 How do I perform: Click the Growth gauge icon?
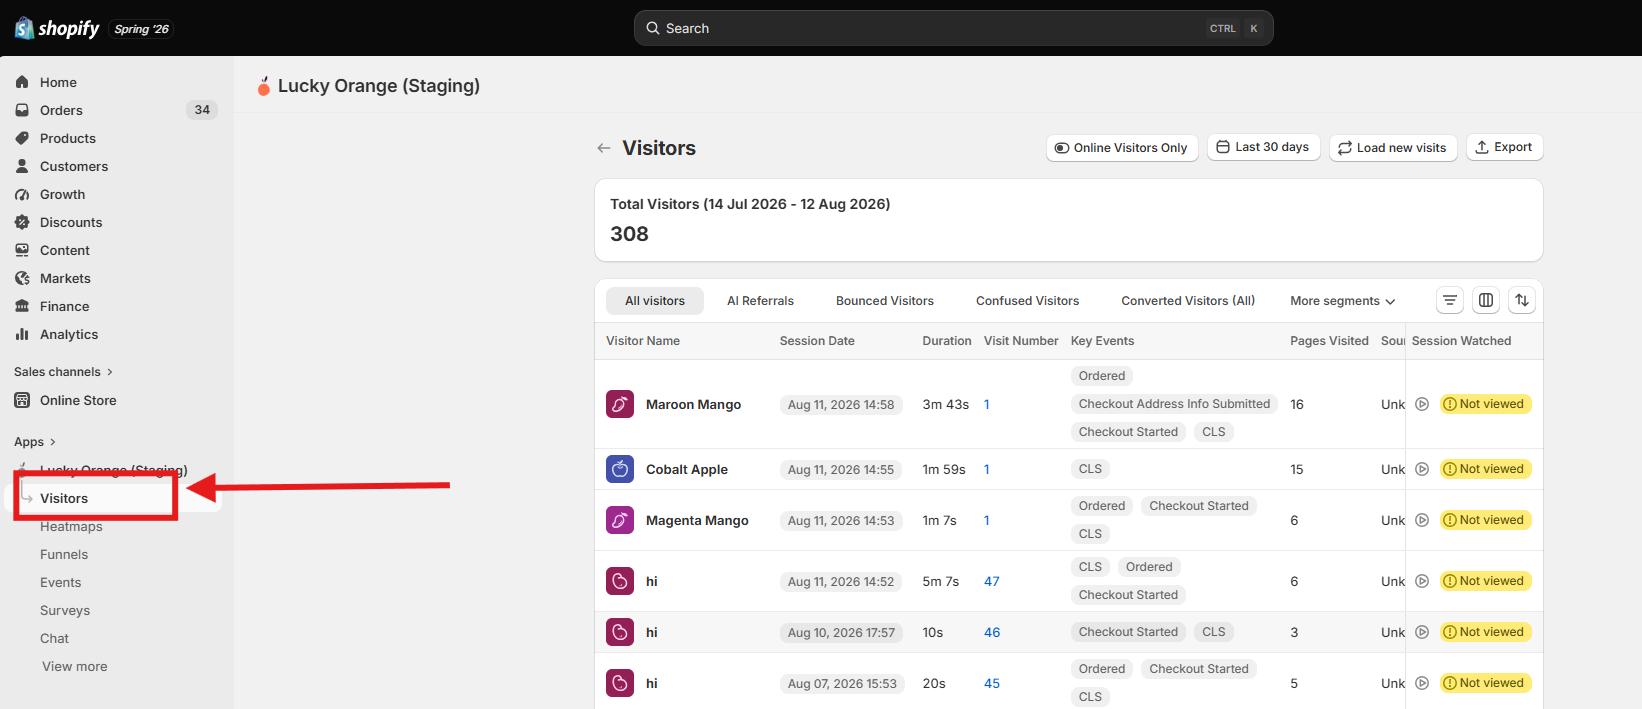(22, 194)
